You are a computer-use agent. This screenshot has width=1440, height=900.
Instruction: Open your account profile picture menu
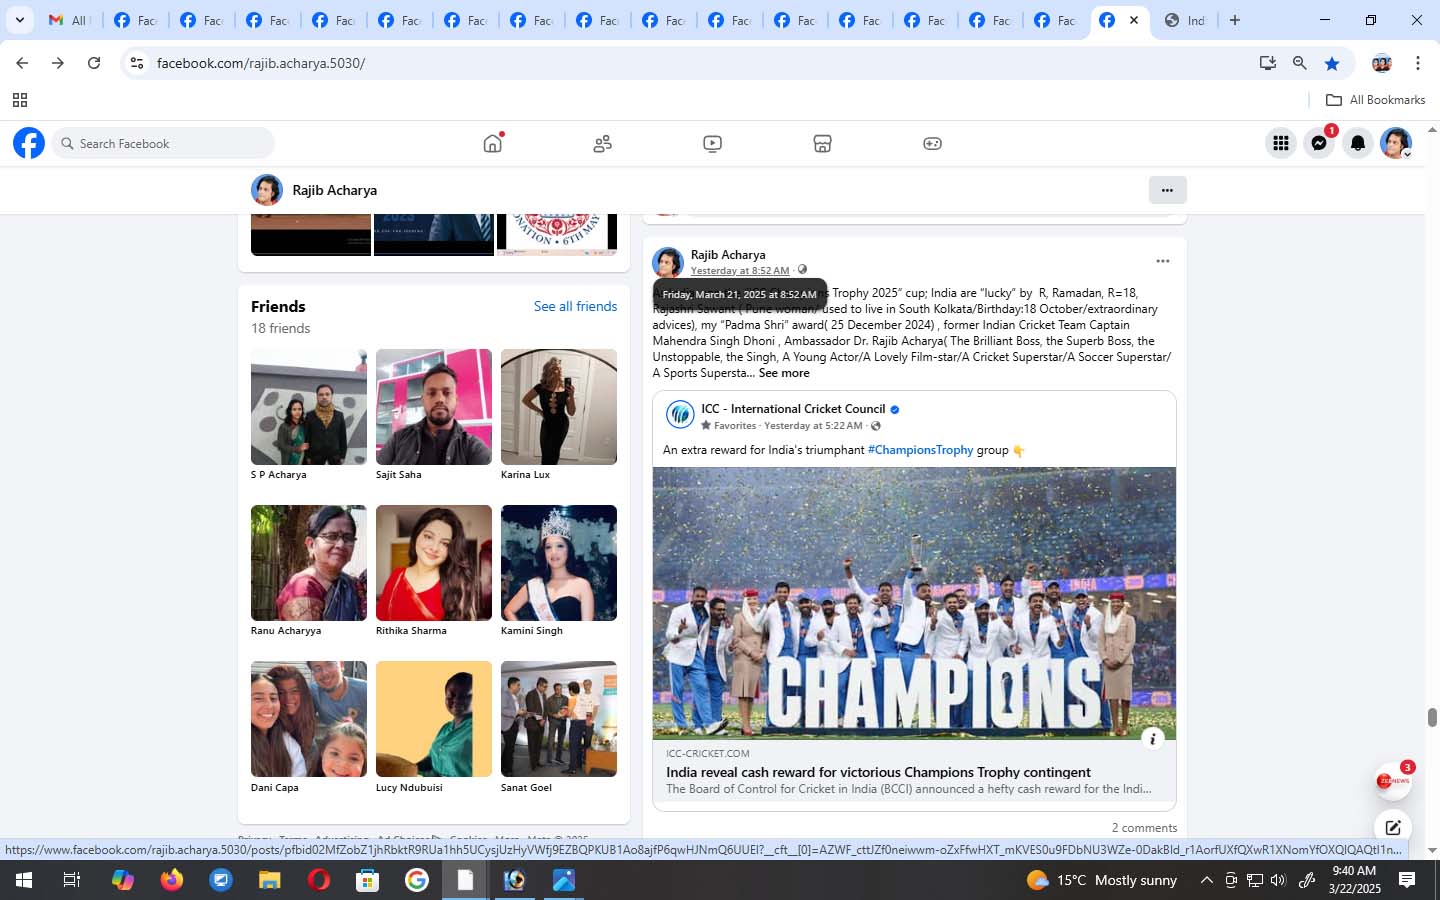pos(1396,143)
